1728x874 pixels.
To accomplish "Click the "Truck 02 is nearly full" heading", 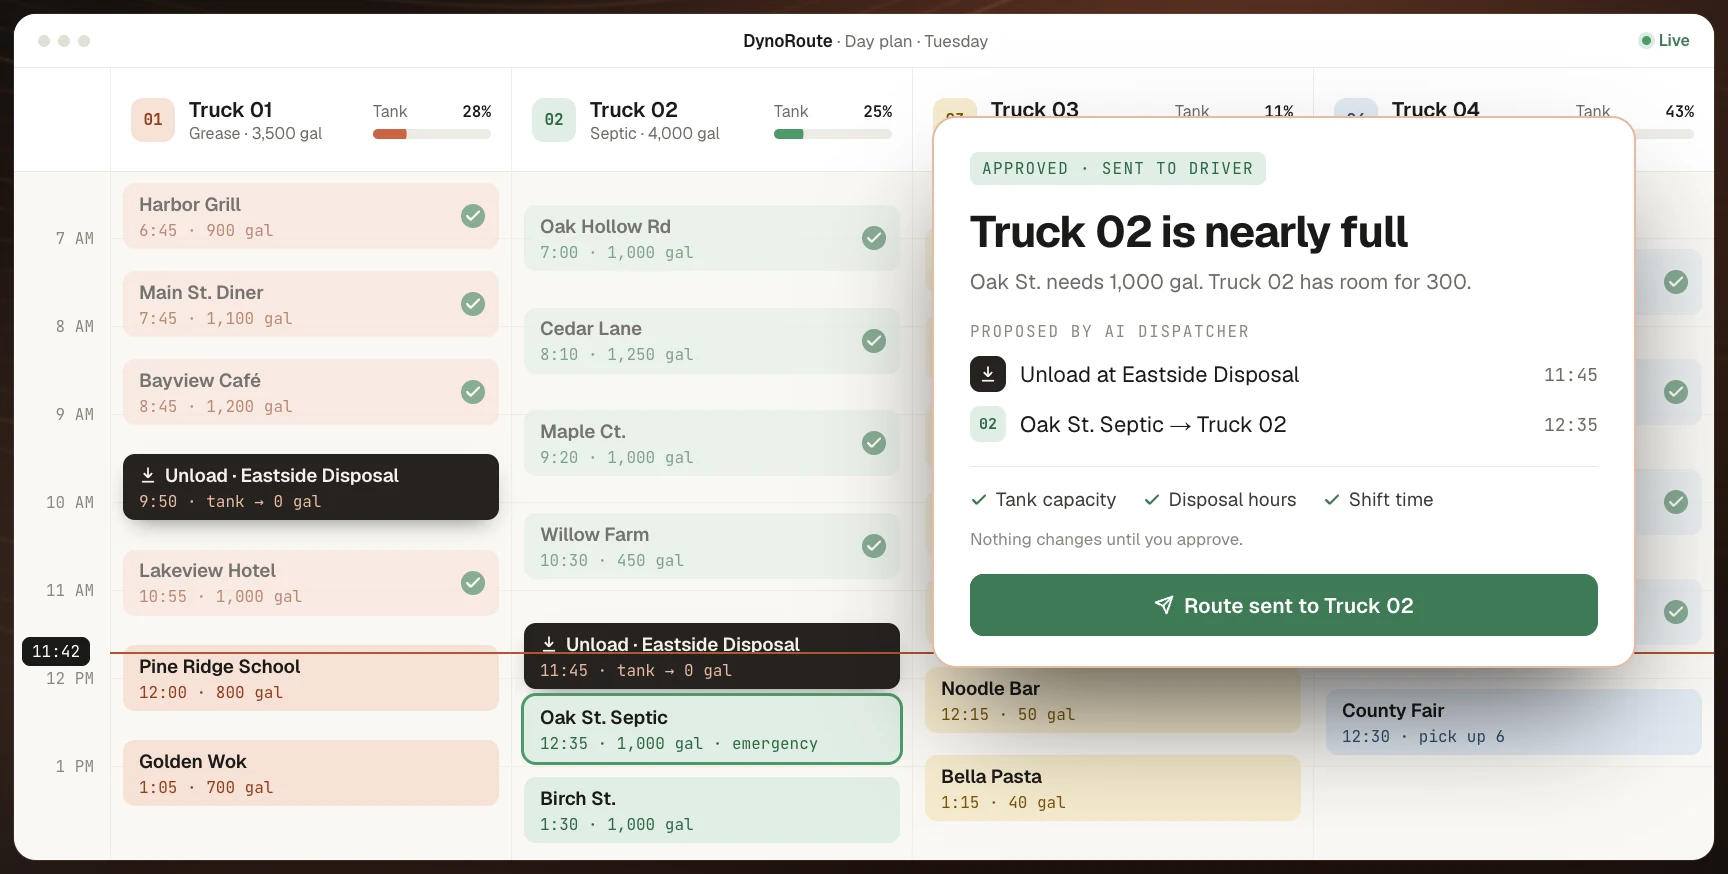I will click(1189, 232).
